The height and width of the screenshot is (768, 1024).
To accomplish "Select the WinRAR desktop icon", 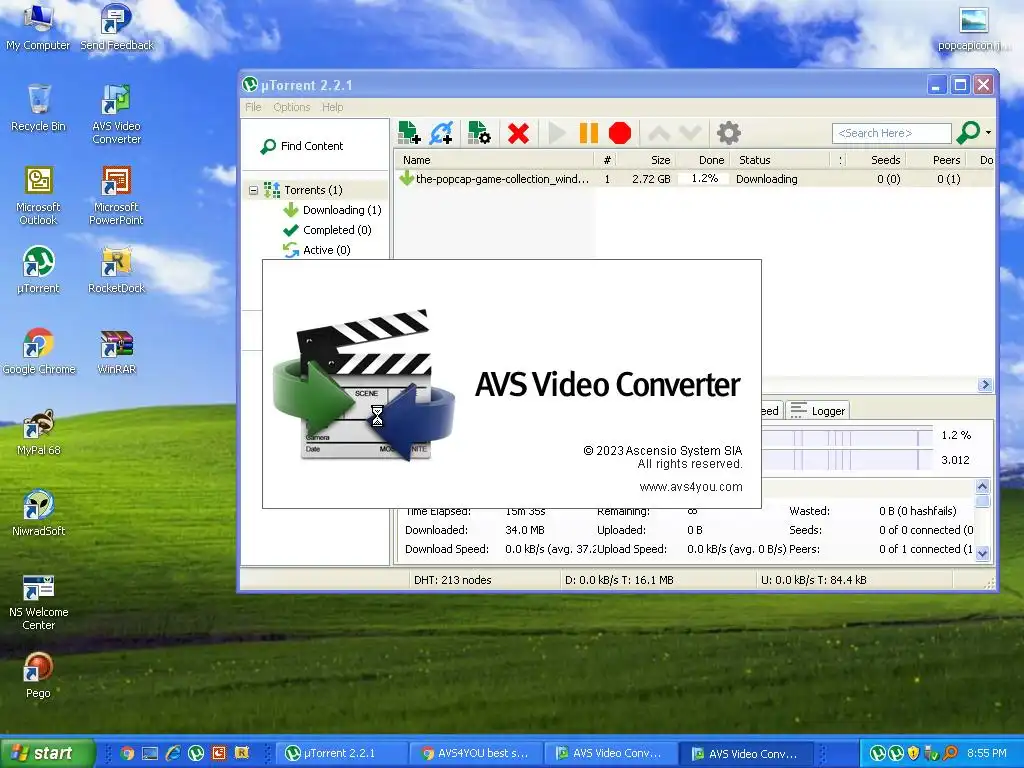I will [x=116, y=351].
